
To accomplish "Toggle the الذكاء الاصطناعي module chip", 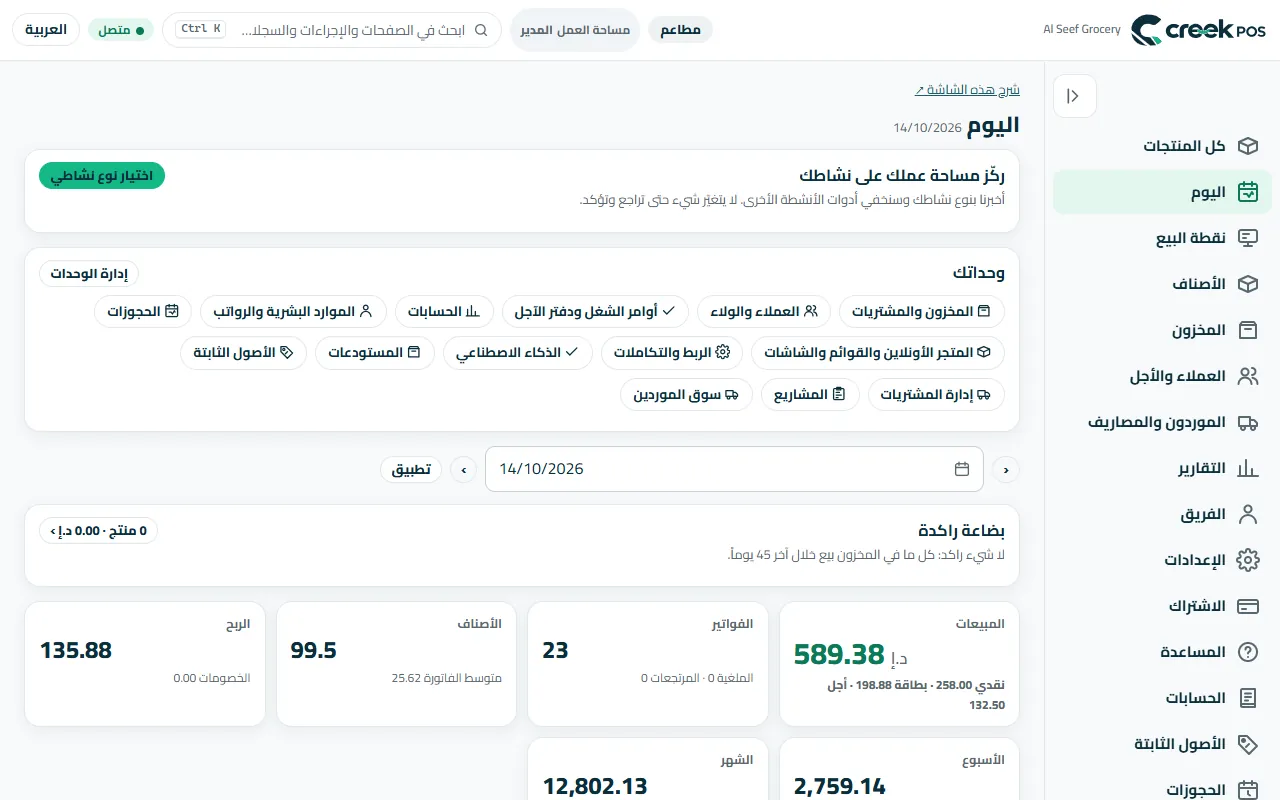I will (x=518, y=352).
